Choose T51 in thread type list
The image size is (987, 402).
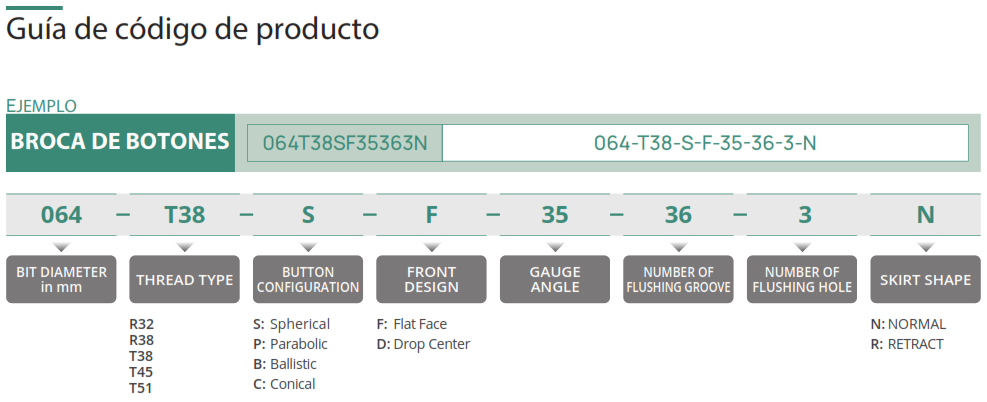[x=141, y=388]
